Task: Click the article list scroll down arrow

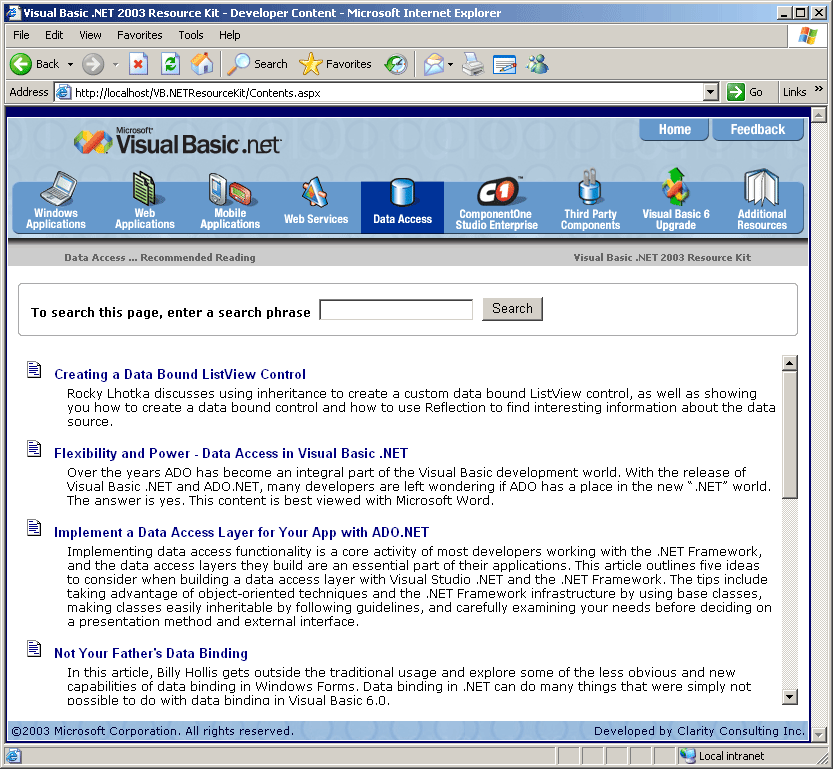Action: [x=790, y=697]
